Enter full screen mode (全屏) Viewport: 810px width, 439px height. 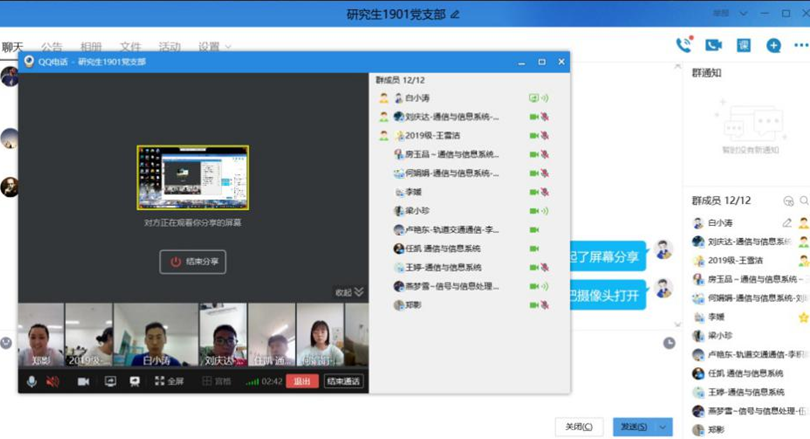pos(169,381)
